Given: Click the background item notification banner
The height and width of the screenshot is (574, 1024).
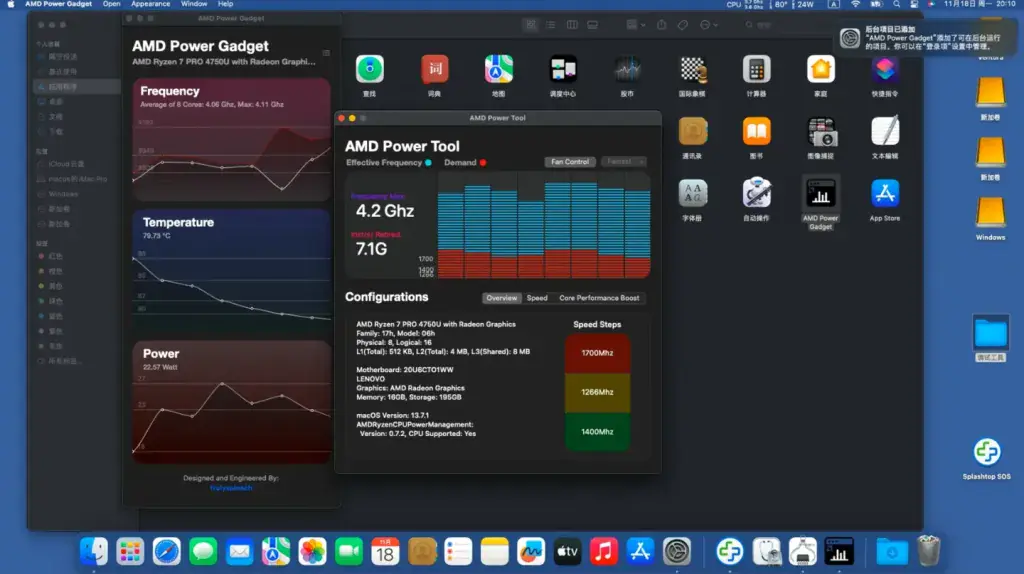Looking at the screenshot, I should click(x=929, y=38).
